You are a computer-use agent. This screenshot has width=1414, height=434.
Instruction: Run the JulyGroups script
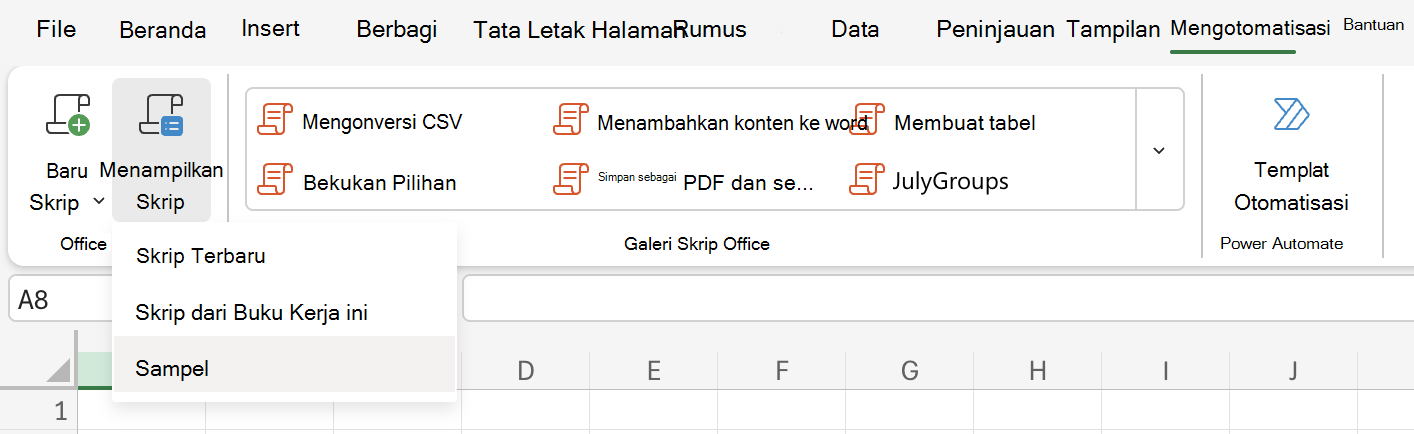point(929,181)
